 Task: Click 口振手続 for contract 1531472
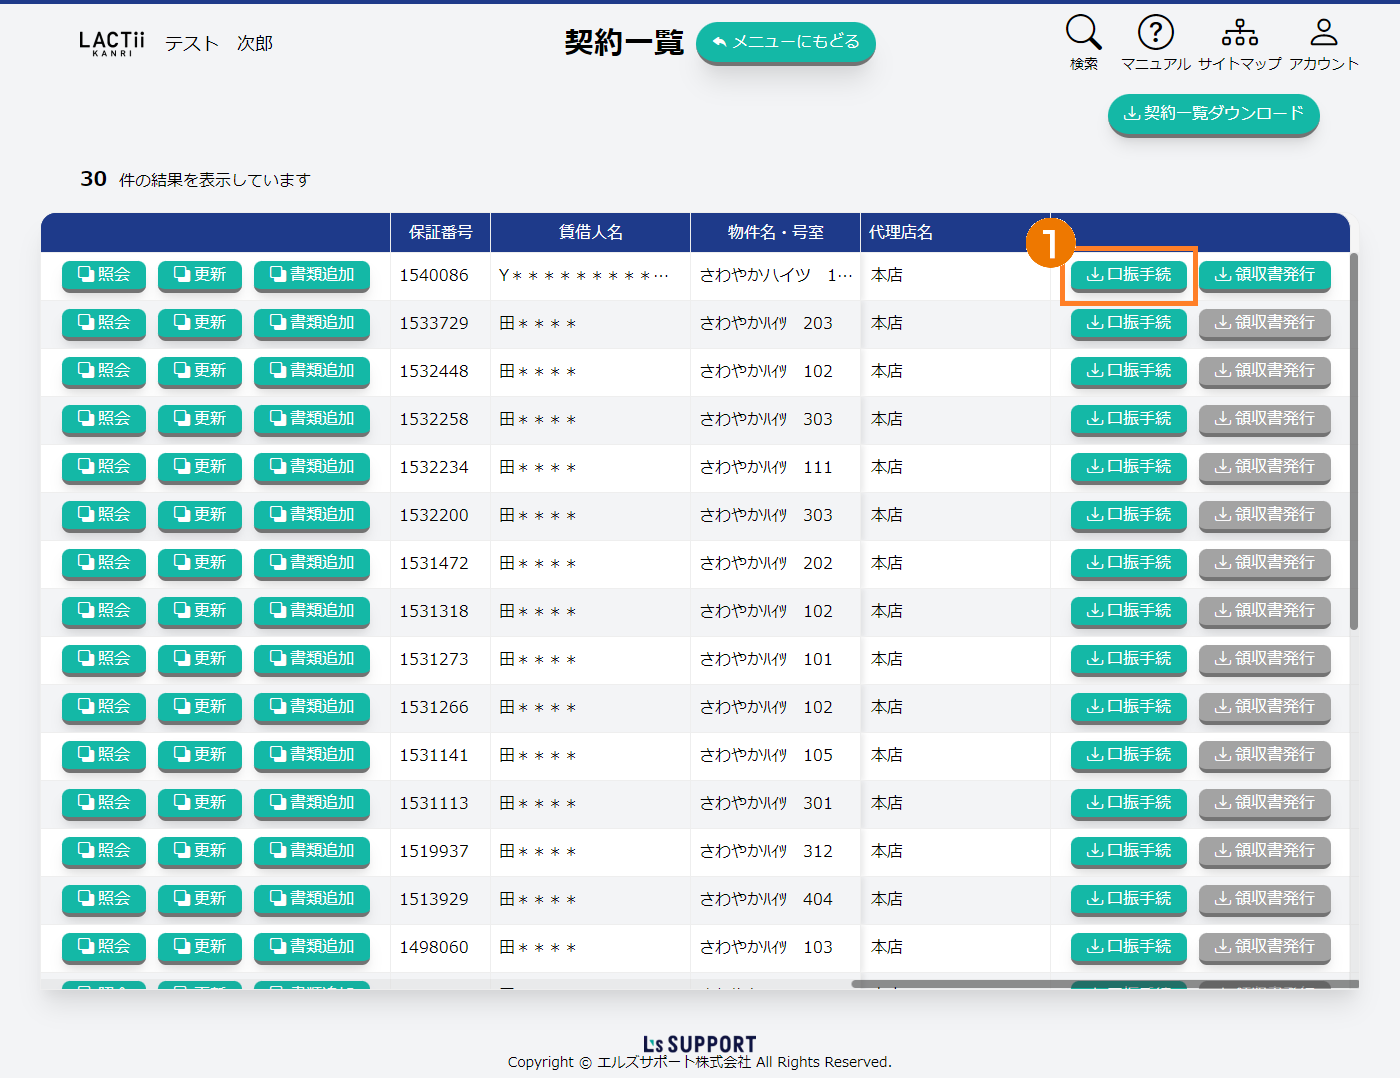1128,563
